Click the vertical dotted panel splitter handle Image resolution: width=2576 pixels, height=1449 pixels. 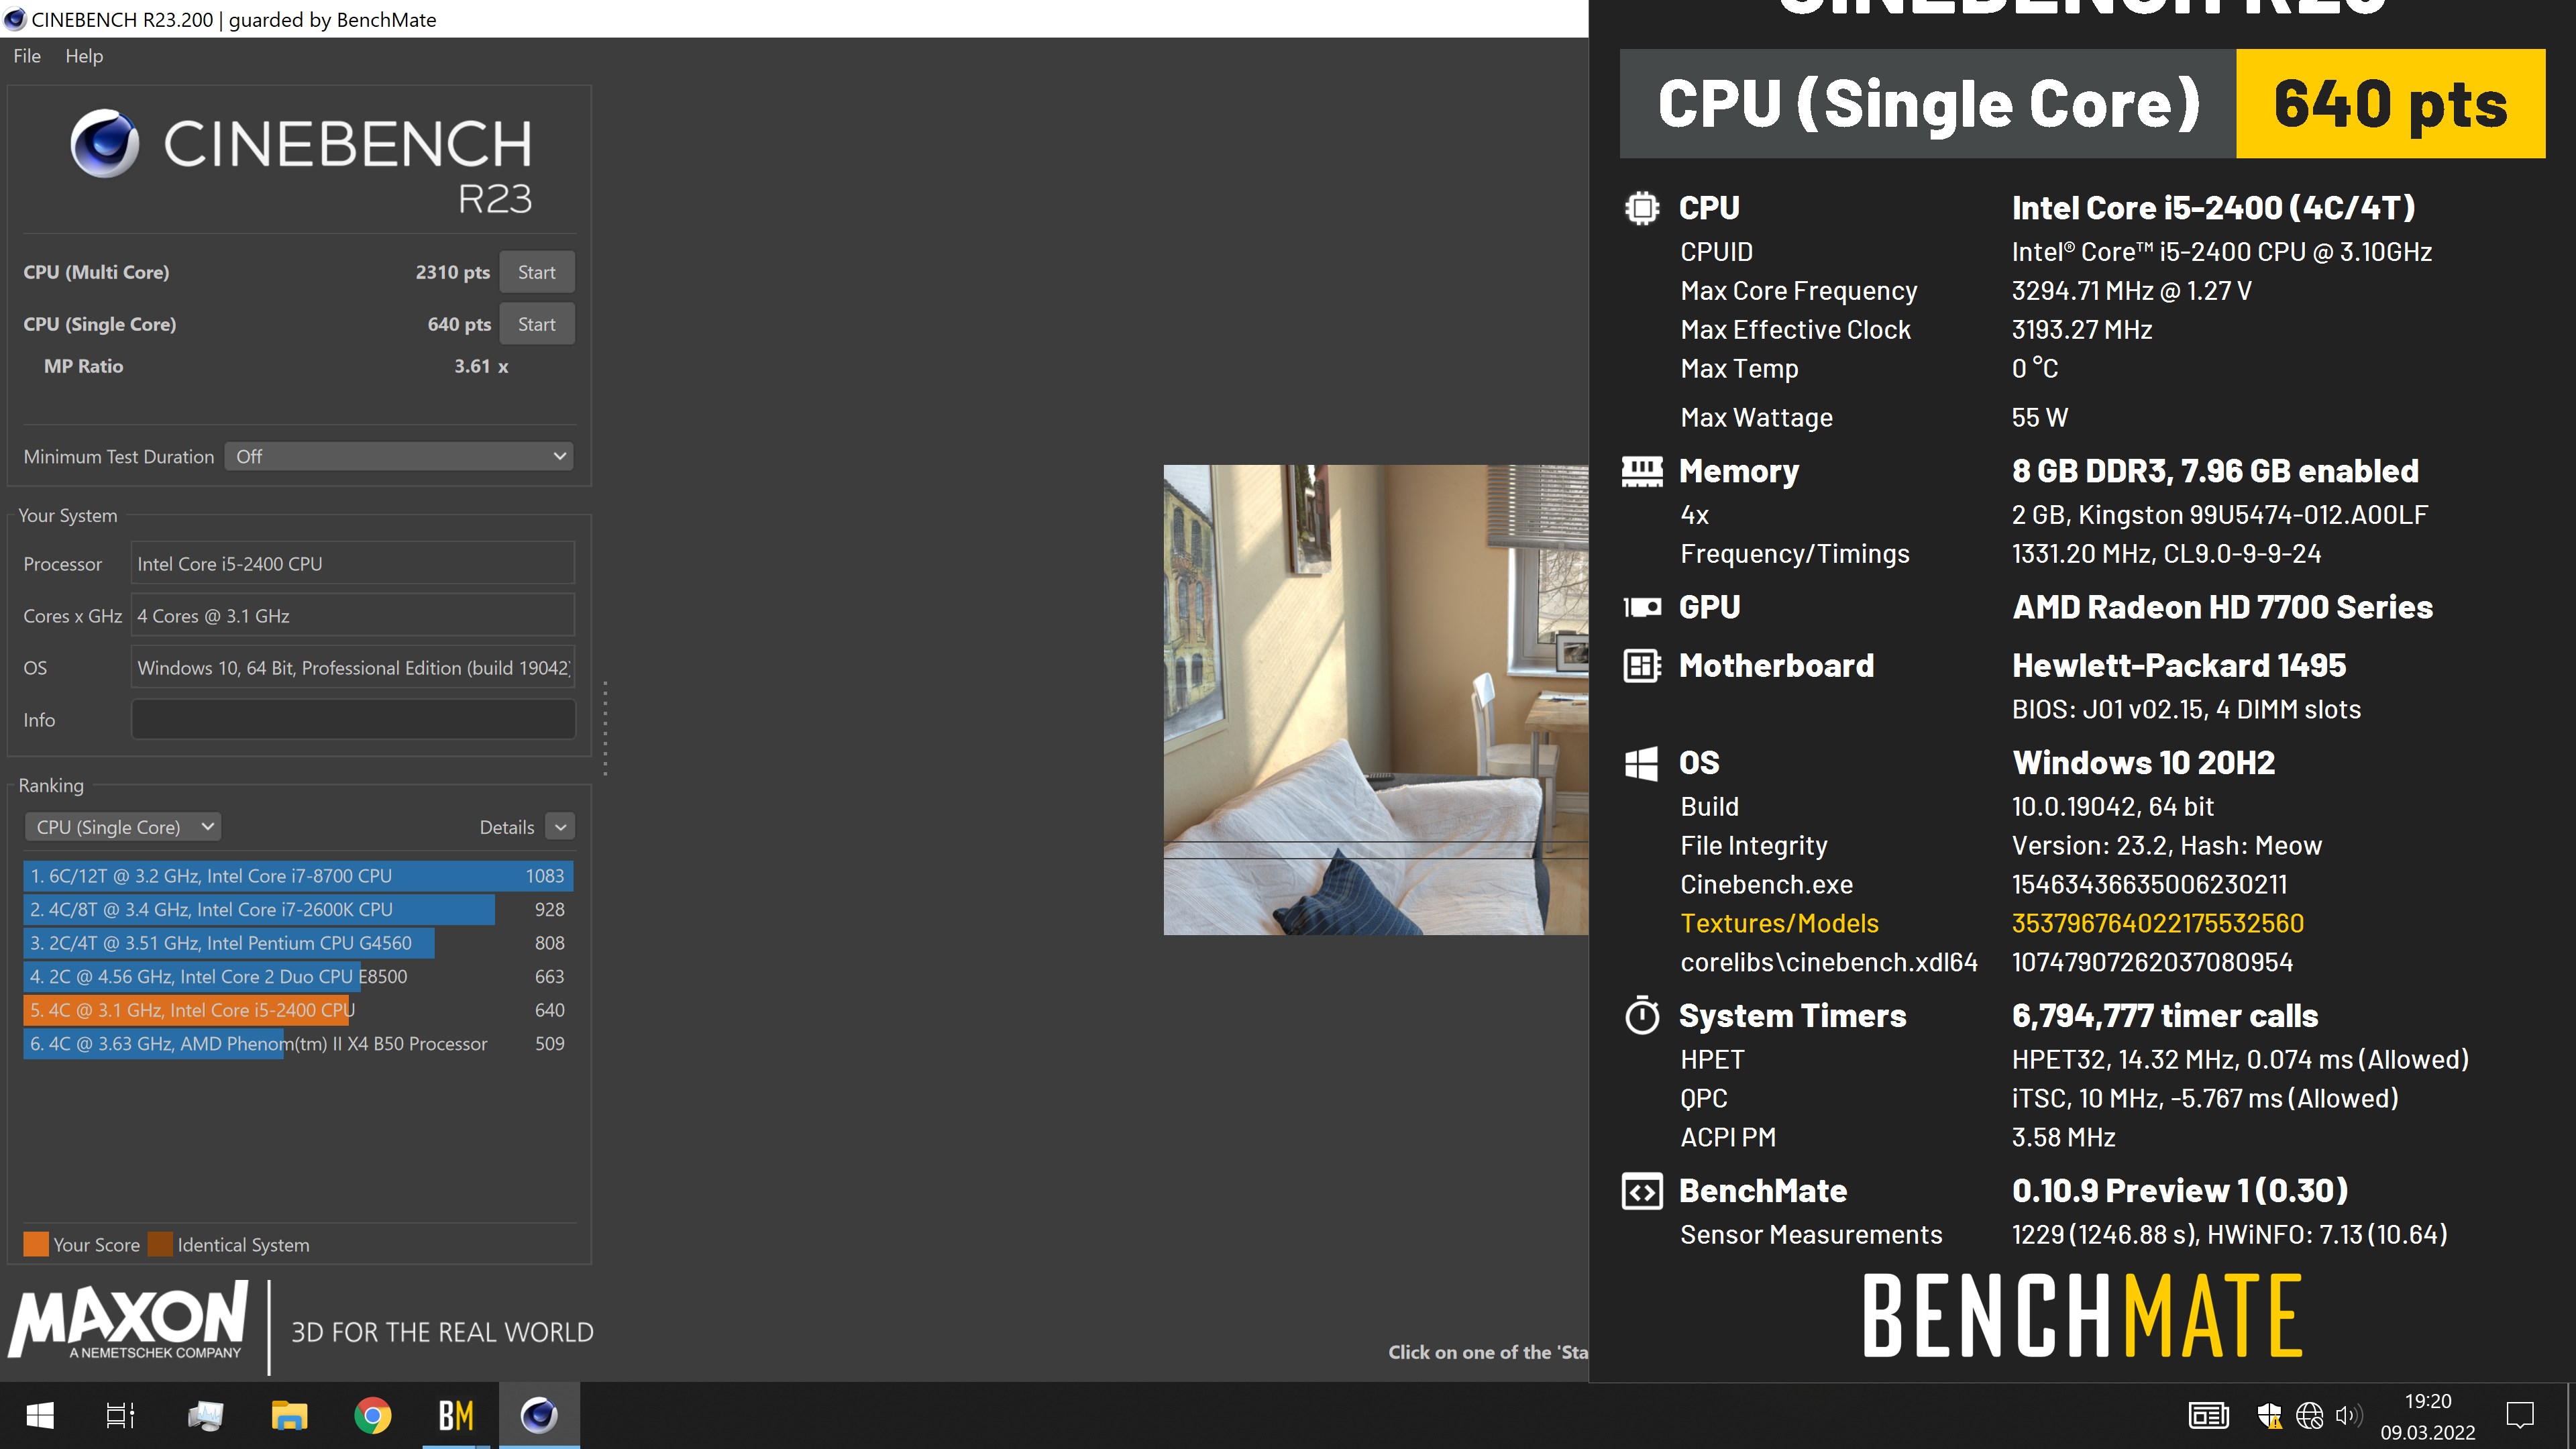(x=605, y=728)
